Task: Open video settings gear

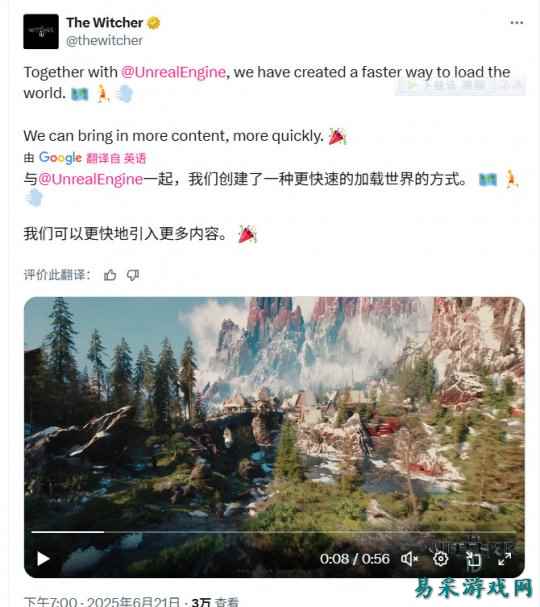Action: pos(441,559)
